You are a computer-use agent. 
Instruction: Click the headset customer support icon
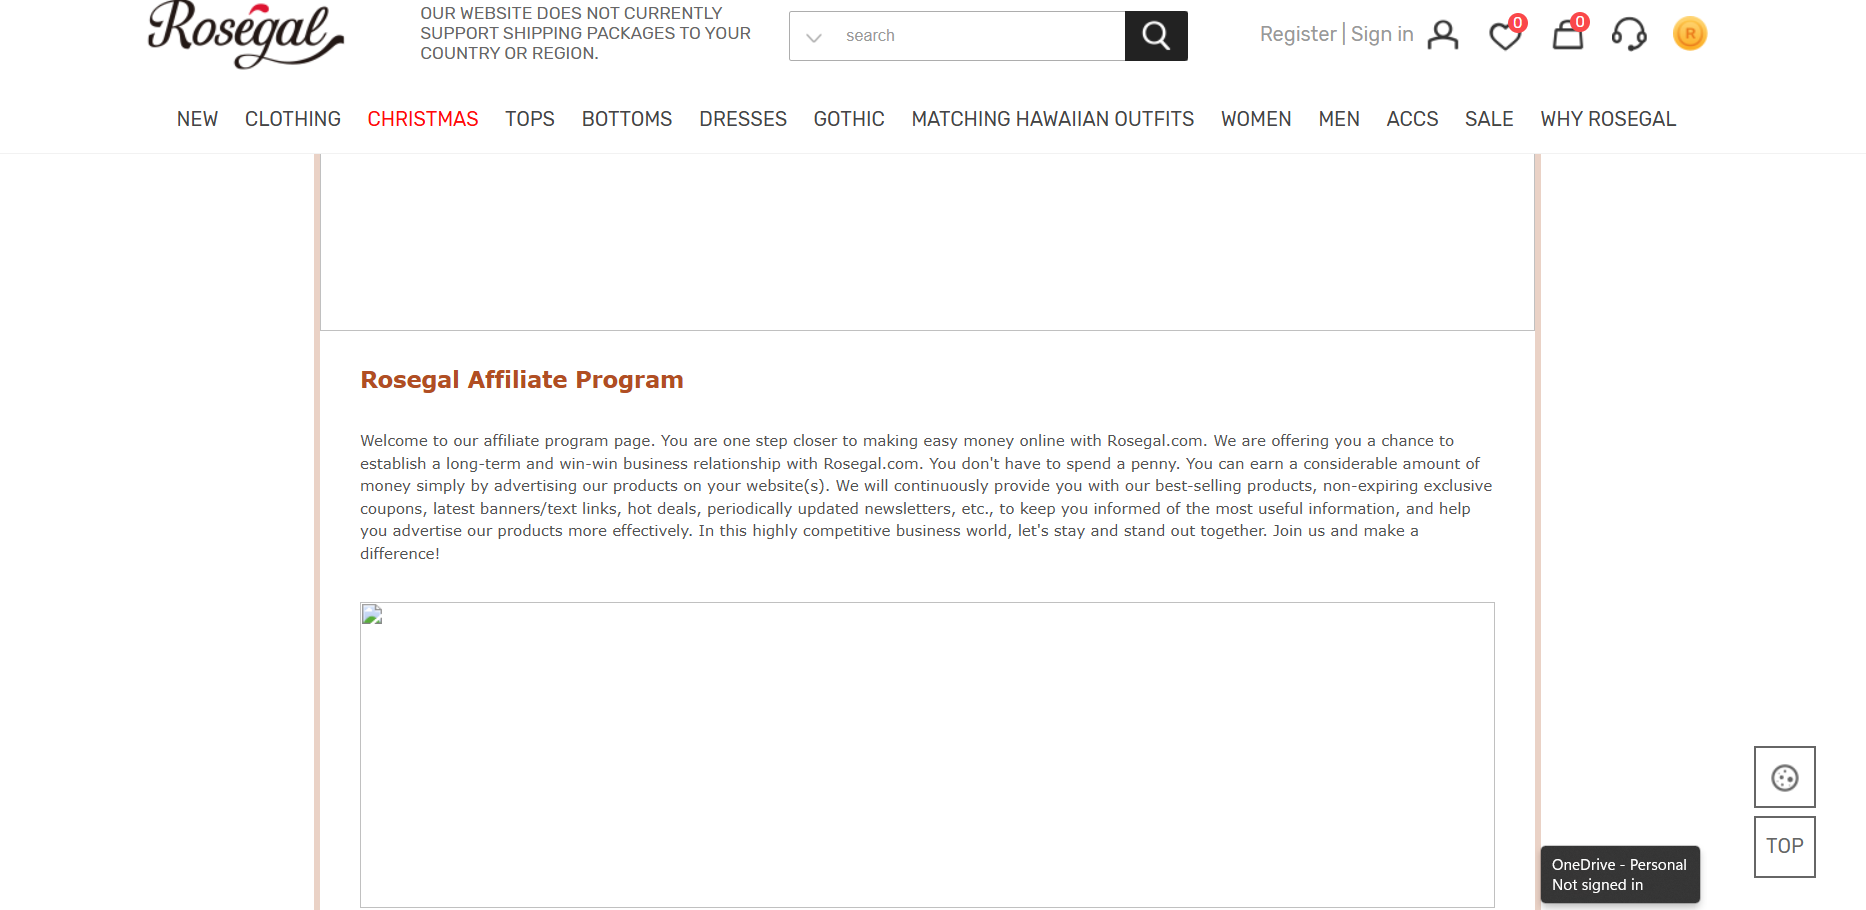[x=1628, y=35]
